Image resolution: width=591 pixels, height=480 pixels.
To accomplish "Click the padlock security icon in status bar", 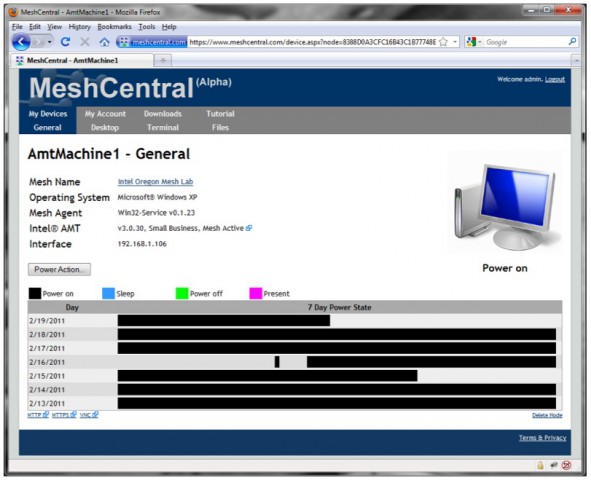I will (x=540, y=465).
